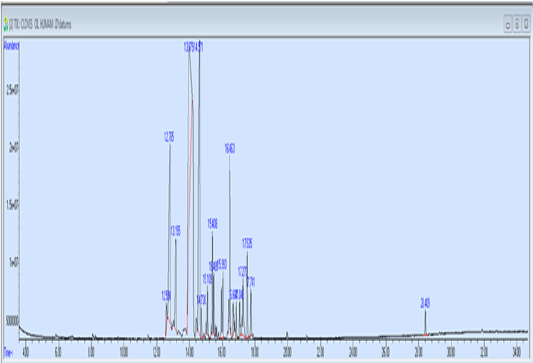Click the 1.5e+07 abundance axis value
The width and height of the screenshot is (533, 363).
point(13,205)
